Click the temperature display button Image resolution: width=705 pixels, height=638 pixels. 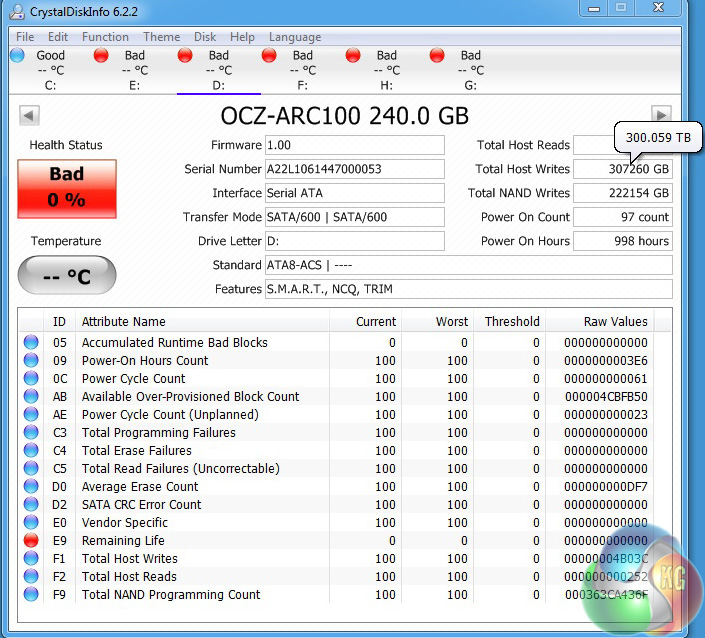66,276
